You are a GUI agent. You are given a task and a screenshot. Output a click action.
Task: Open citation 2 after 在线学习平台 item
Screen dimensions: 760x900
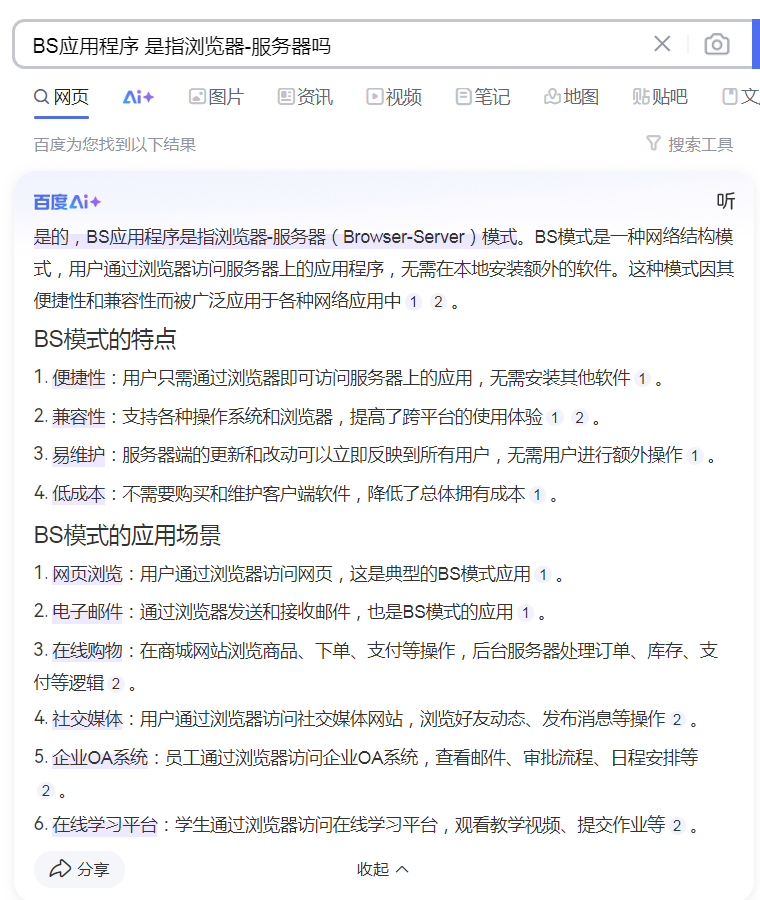point(677,826)
